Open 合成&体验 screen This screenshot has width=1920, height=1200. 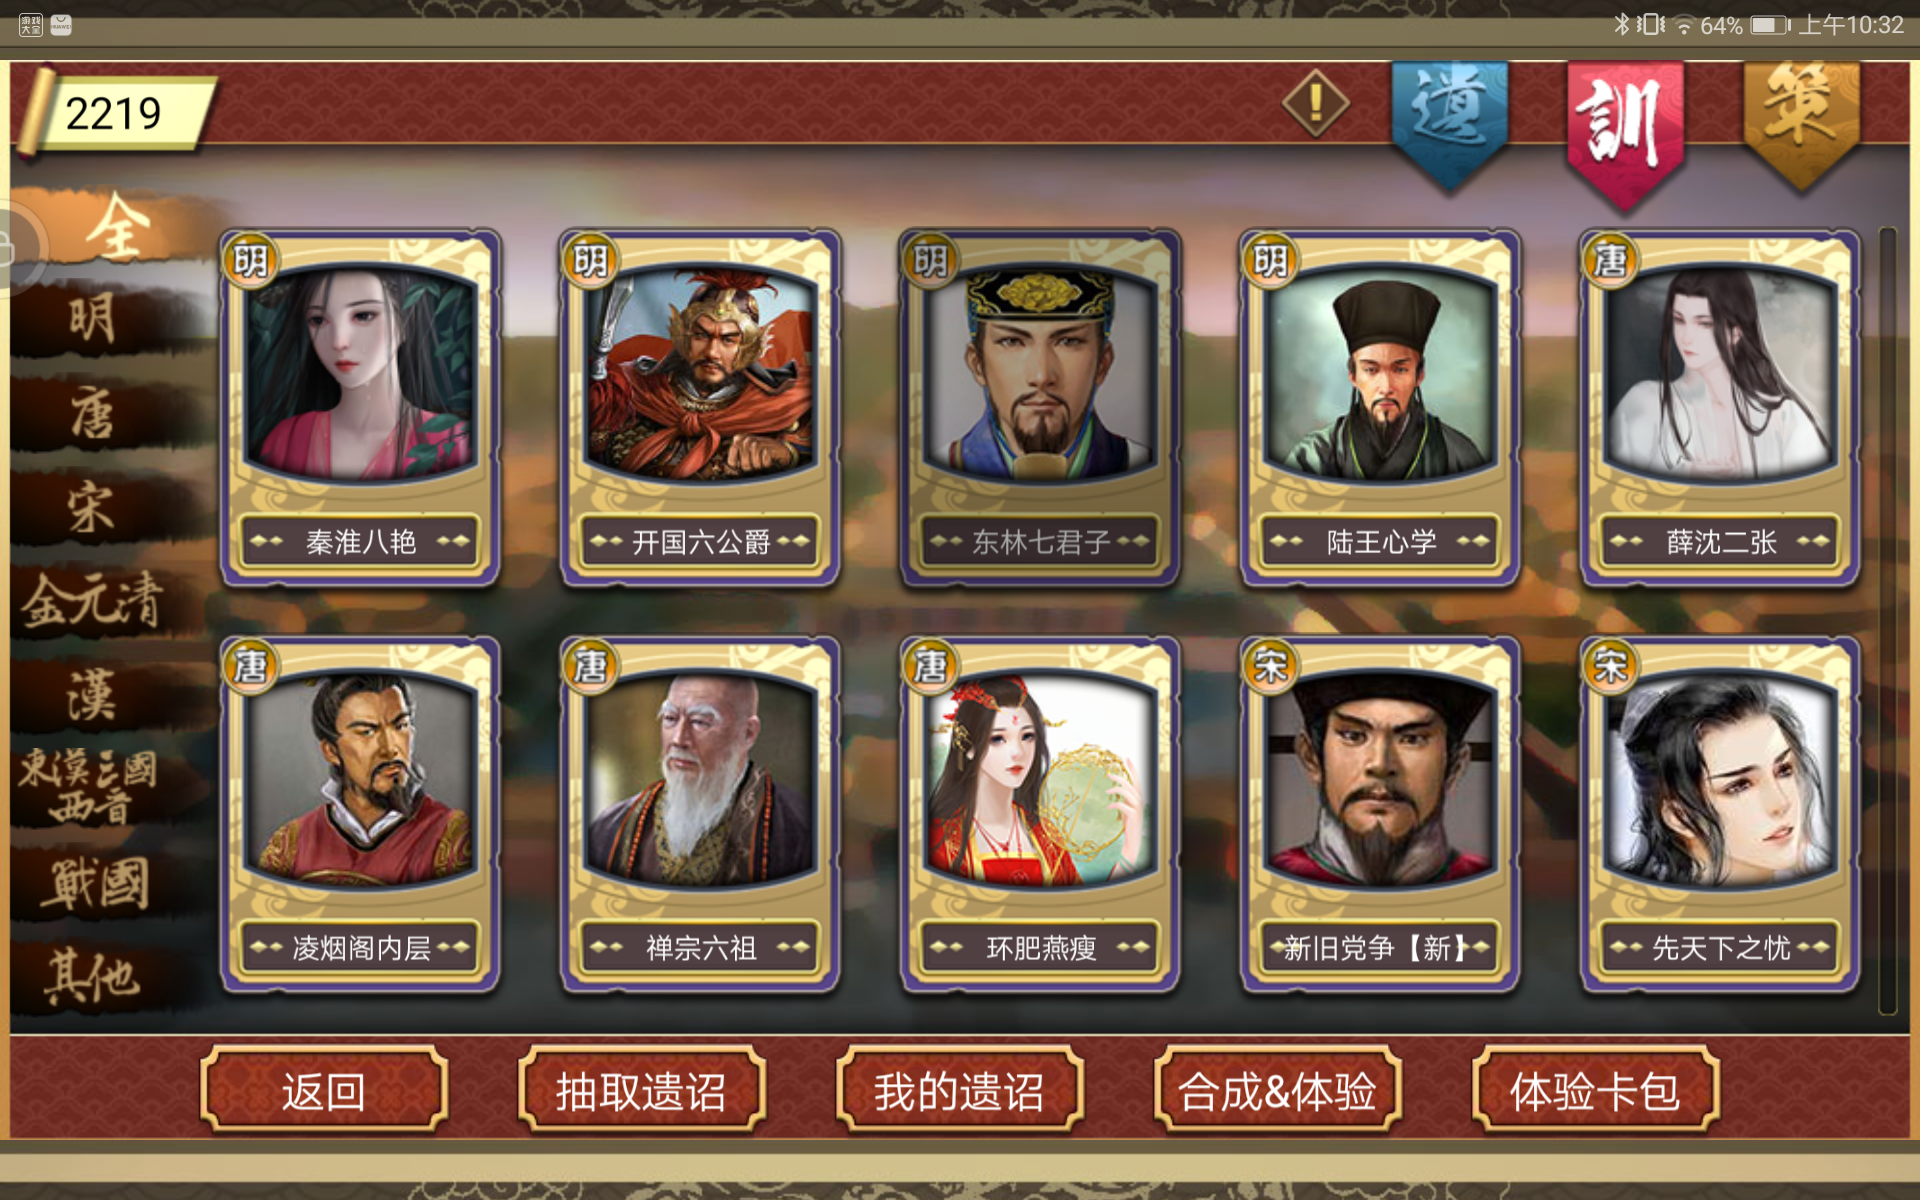1277,1090
